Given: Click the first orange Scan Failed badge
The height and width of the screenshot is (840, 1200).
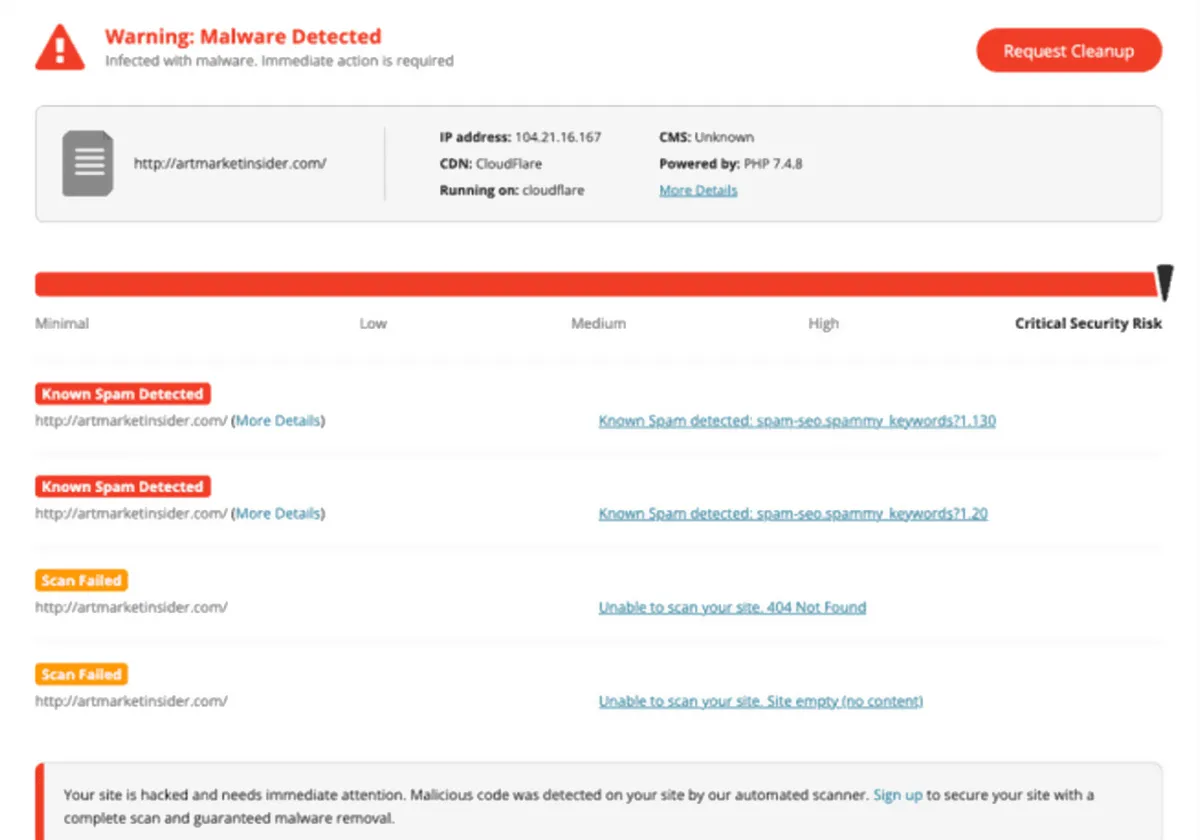Looking at the screenshot, I should click(x=82, y=580).
